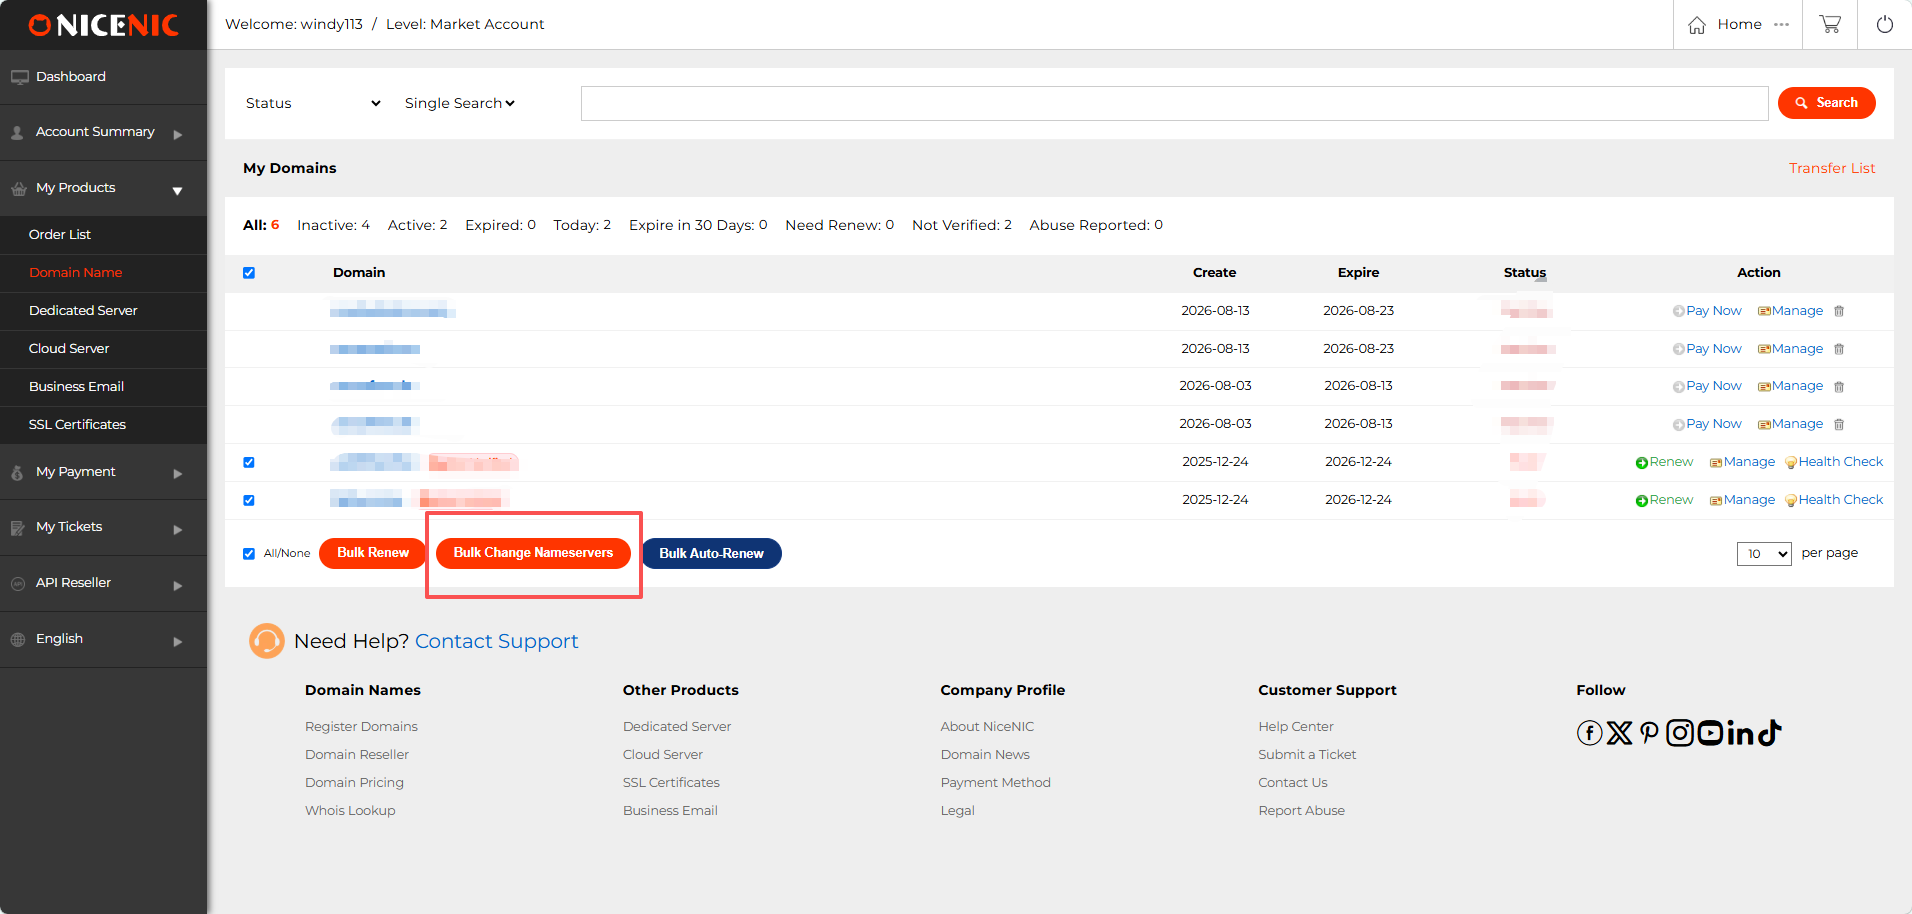Image resolution: width=1912 pixels, height=914 pixels.
Task: Open the ellipsis menu beside Home
Action: 1781,24
